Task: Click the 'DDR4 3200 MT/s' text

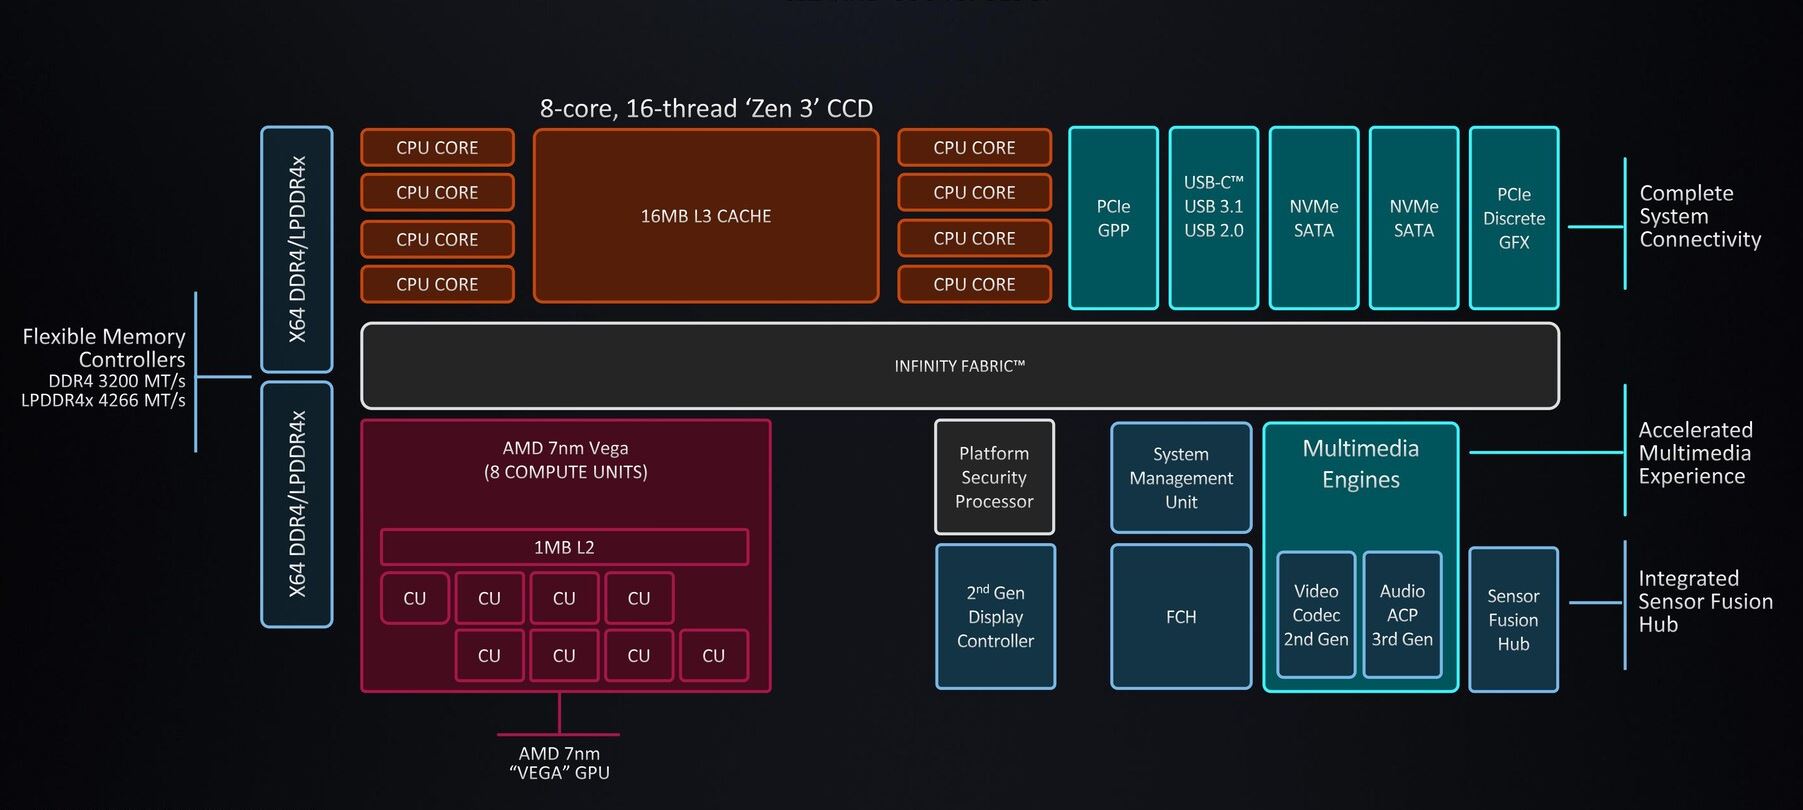Action: pos(117,381)
